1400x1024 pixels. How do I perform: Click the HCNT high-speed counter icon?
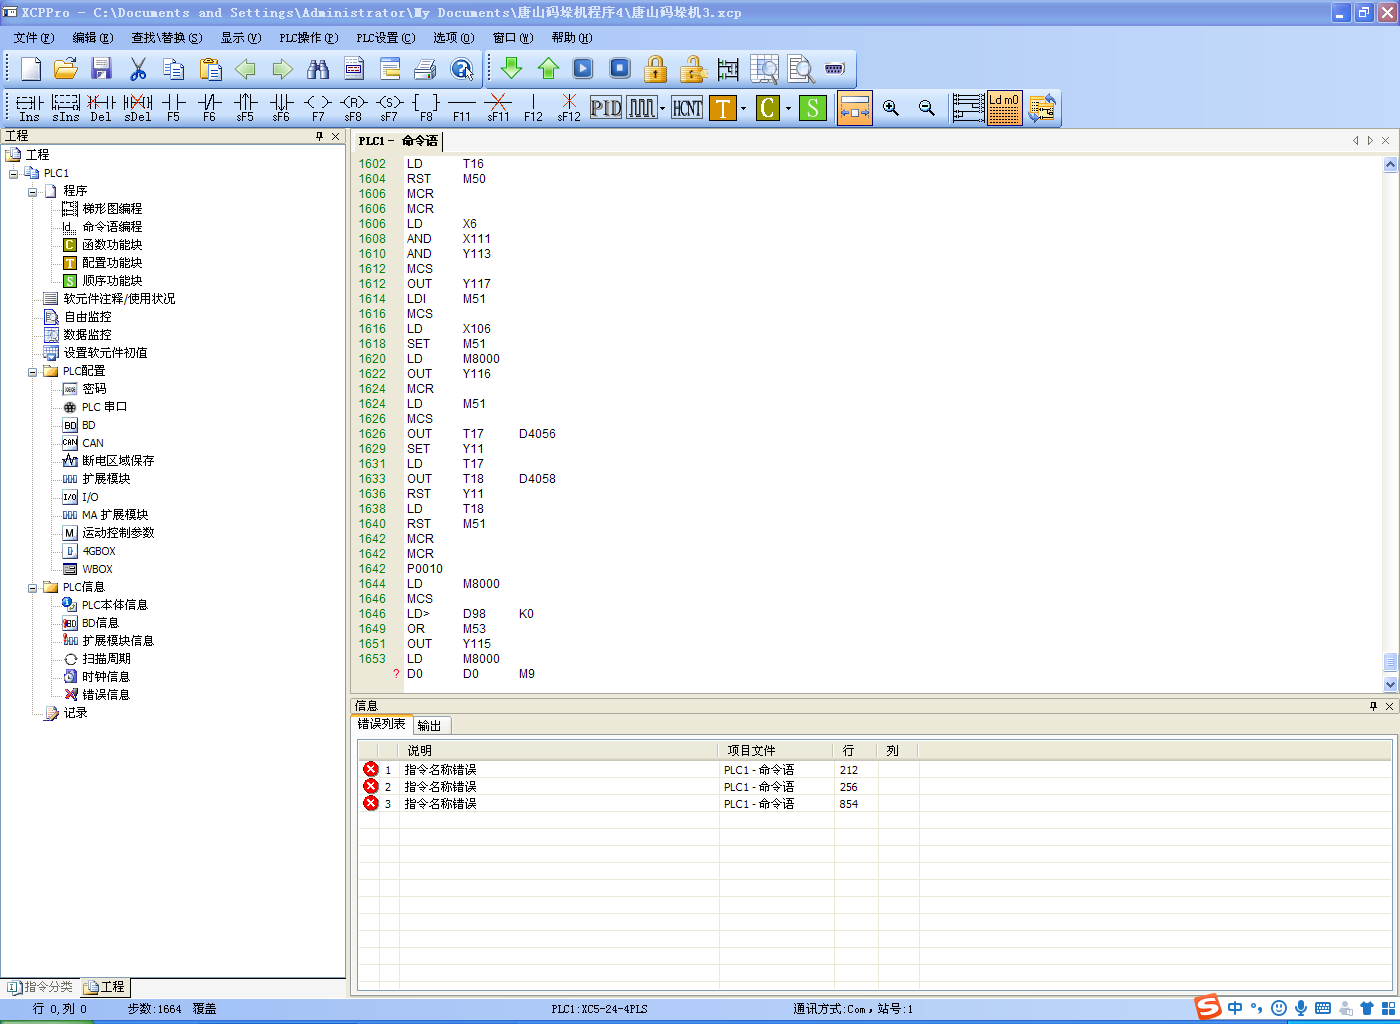pyautogui.click(x=687, y=108)
